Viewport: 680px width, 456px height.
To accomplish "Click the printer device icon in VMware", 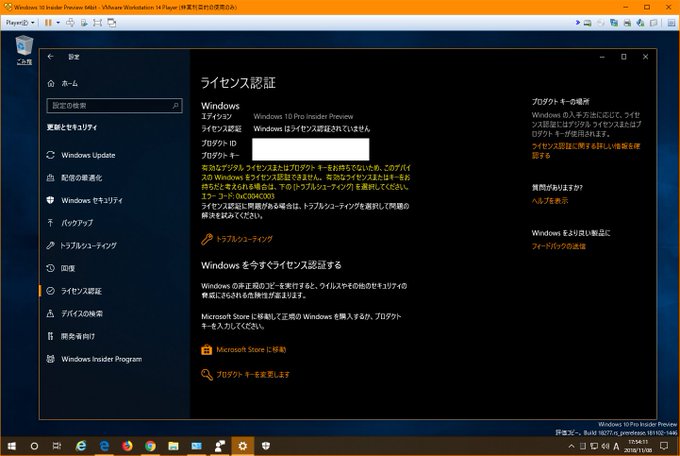I will pyautogui.click(x=627, y=23).
